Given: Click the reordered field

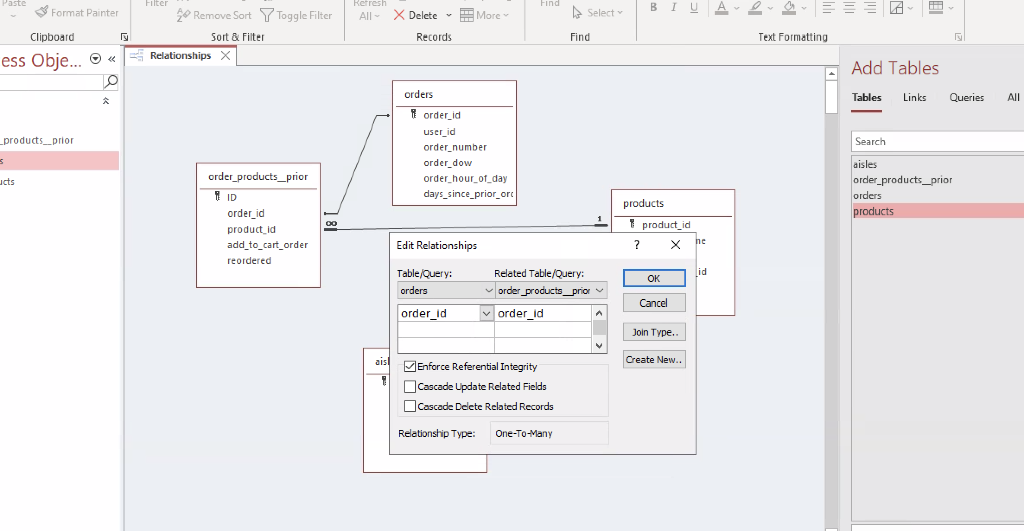Looking at the screenshot, I should click(x=249, y=261).
